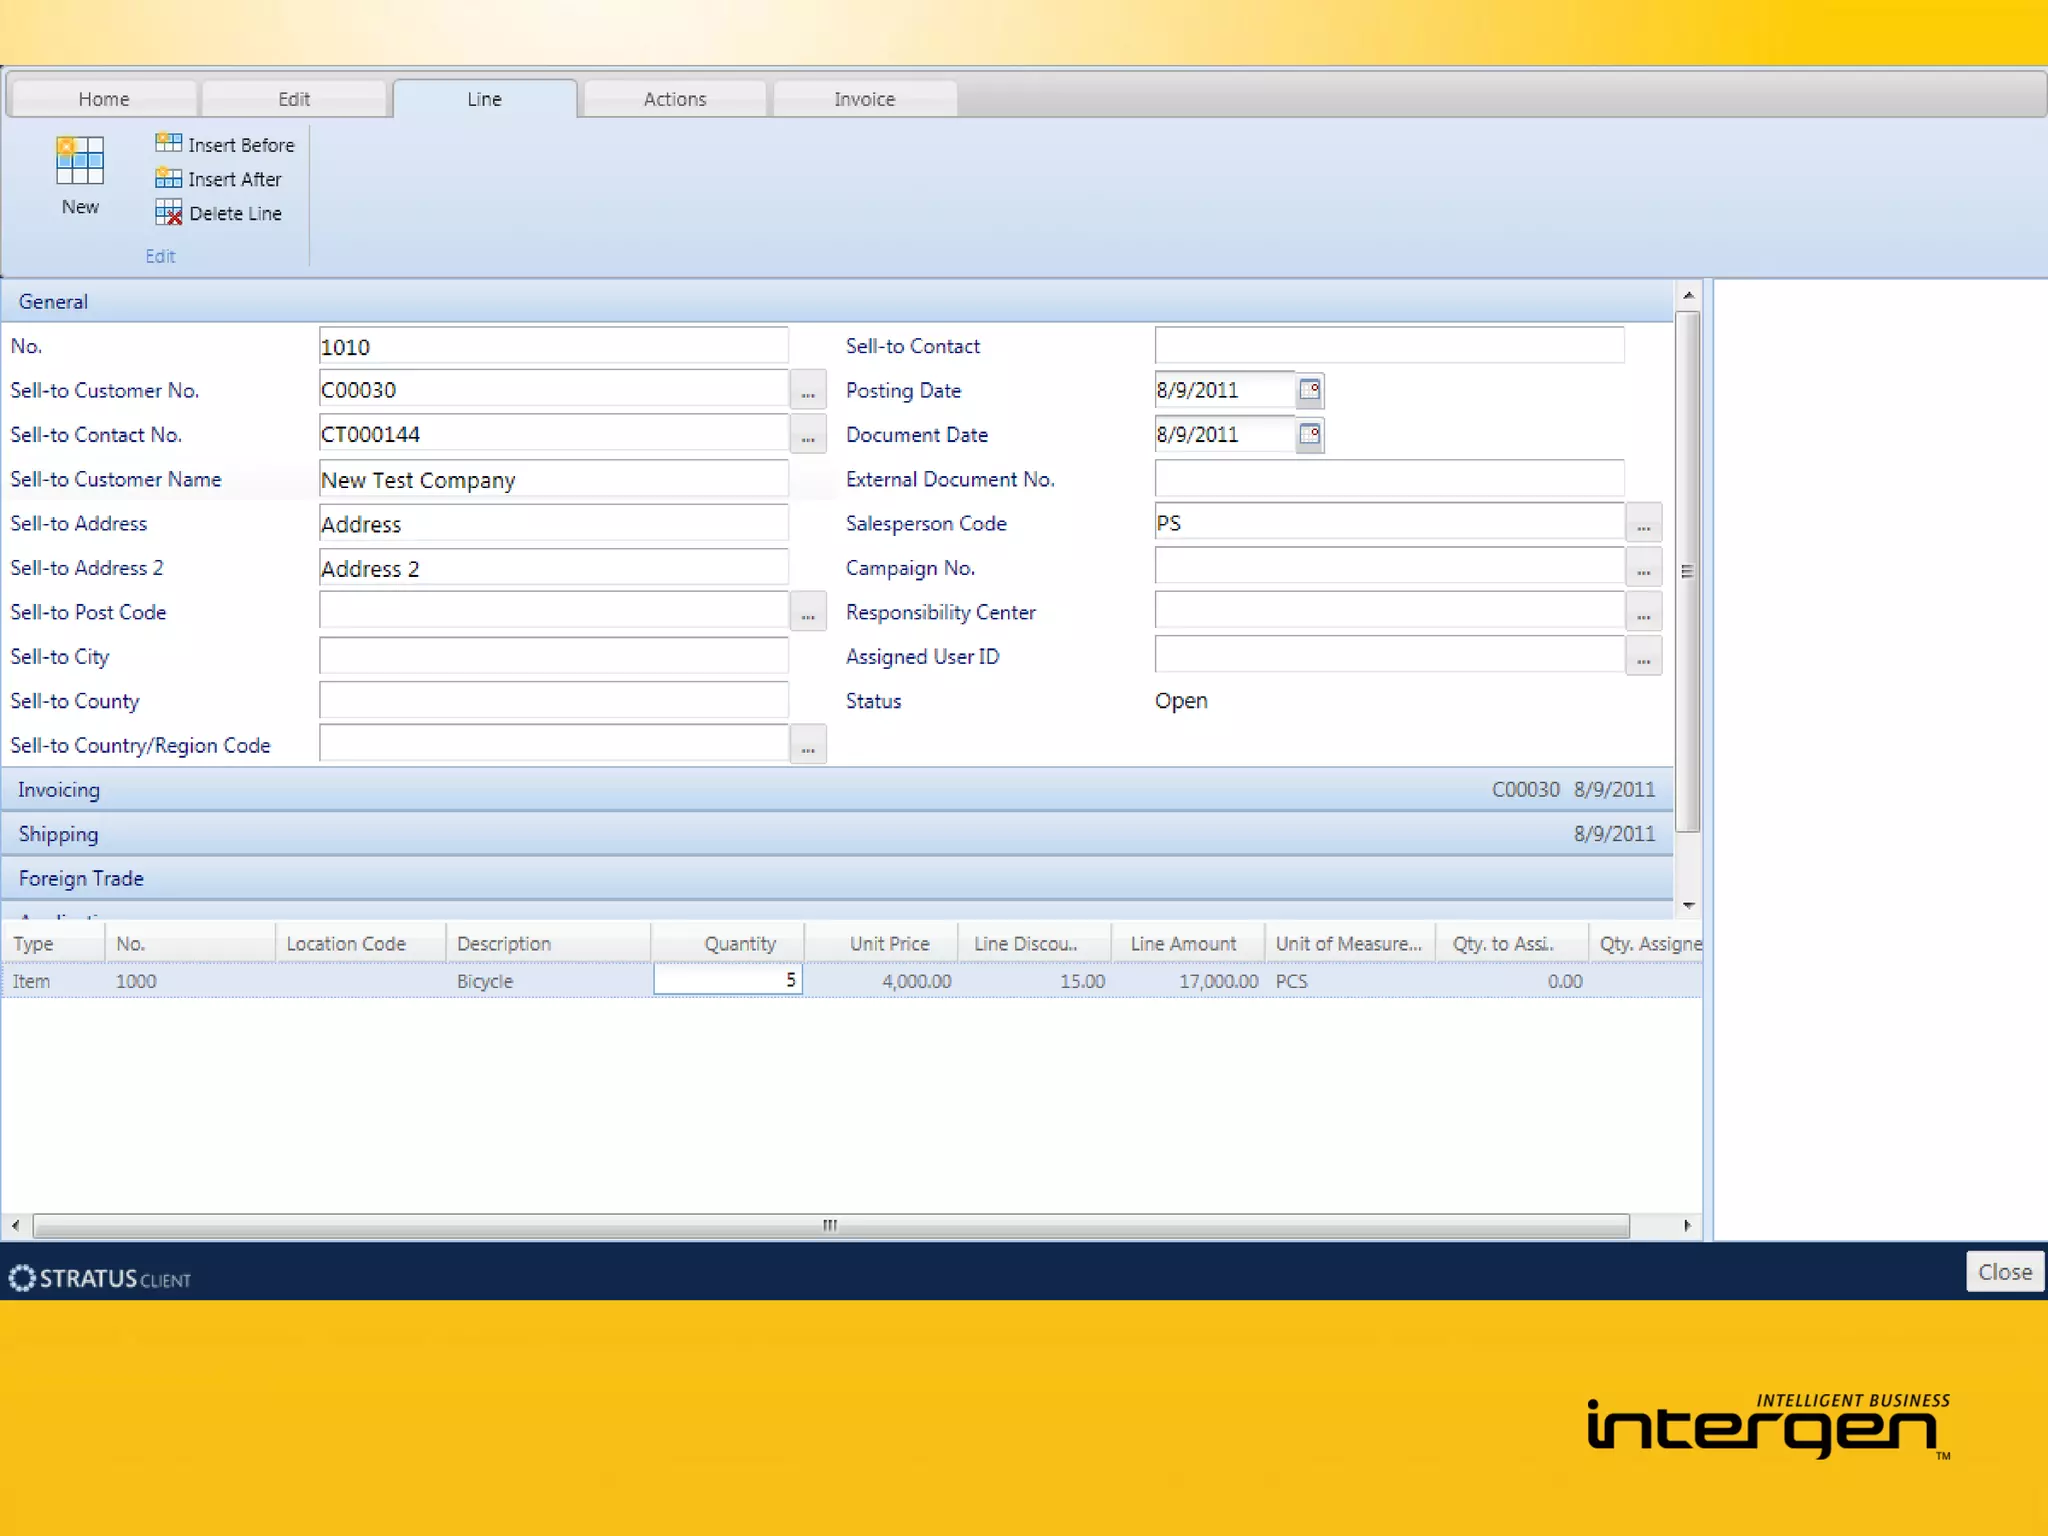Click the horizontal scrollbar thumb
Viewport: 2048px width, 1536px height.
(831, 1225)
